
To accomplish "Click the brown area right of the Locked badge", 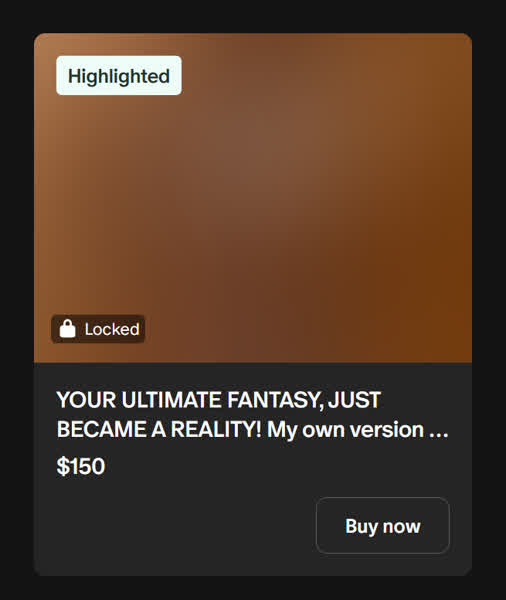I will [306, 329].
